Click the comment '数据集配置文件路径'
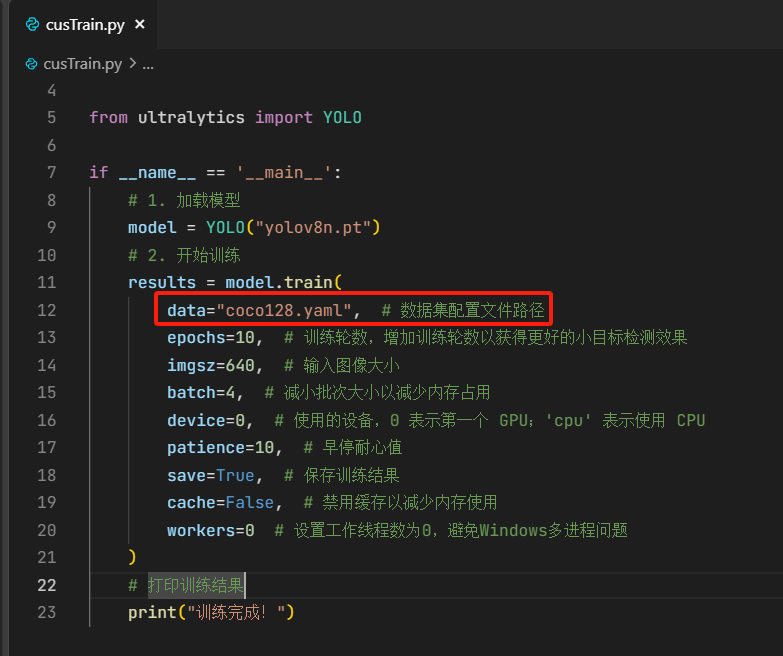The height and width of the screenshot is (656, 783). click(472, 311)
